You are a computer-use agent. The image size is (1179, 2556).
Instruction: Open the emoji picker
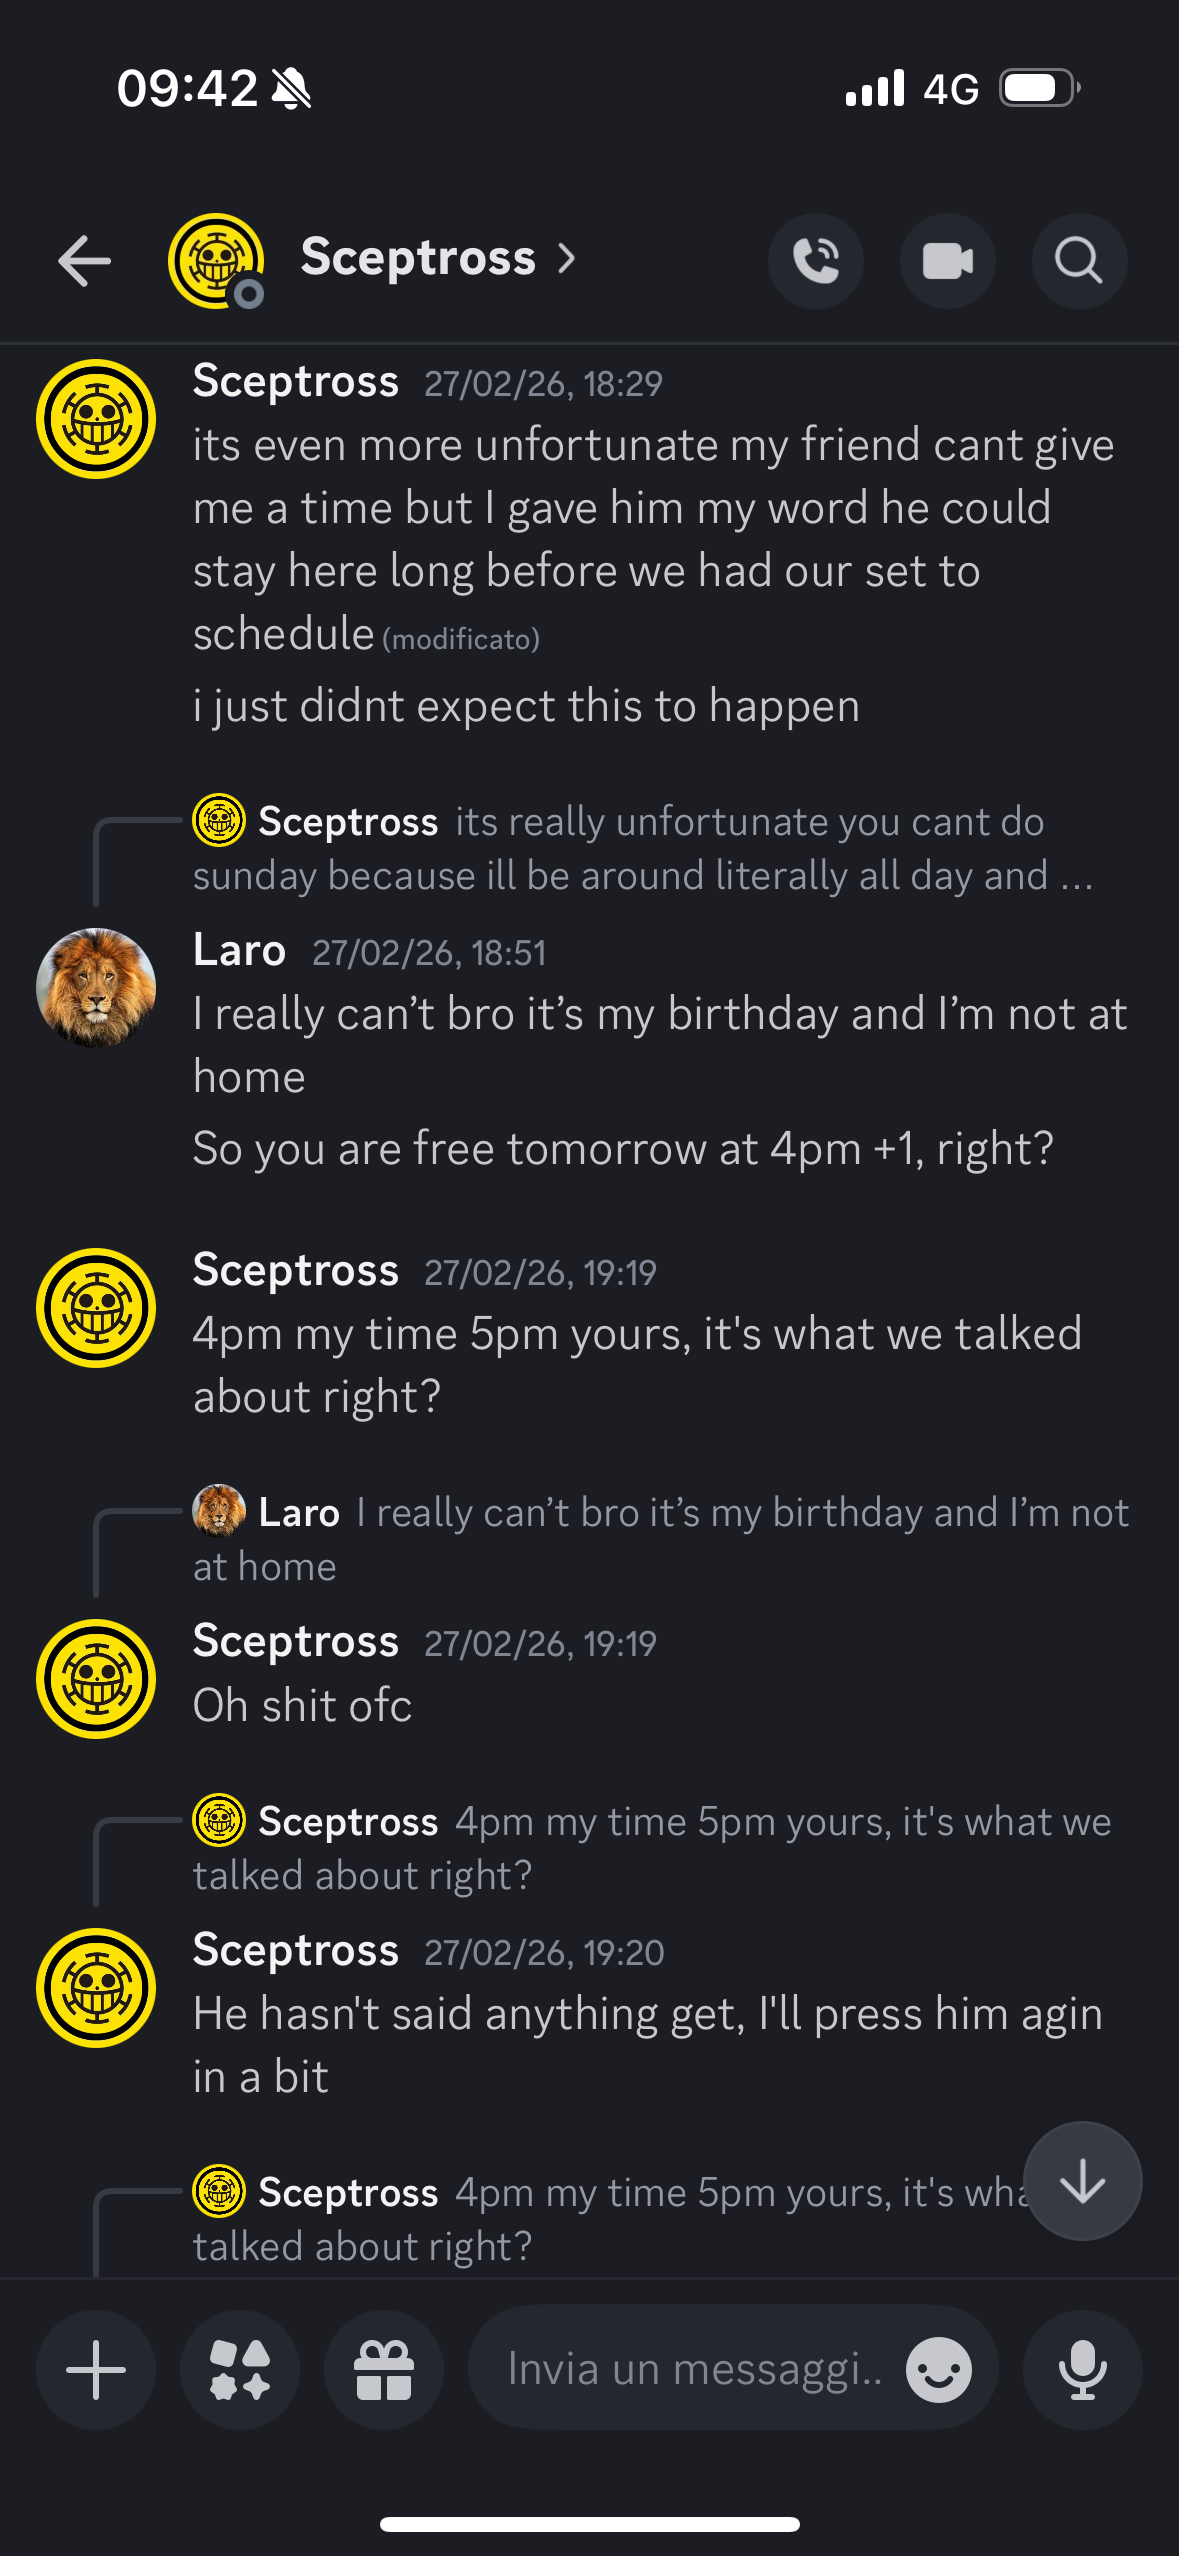938,2369
